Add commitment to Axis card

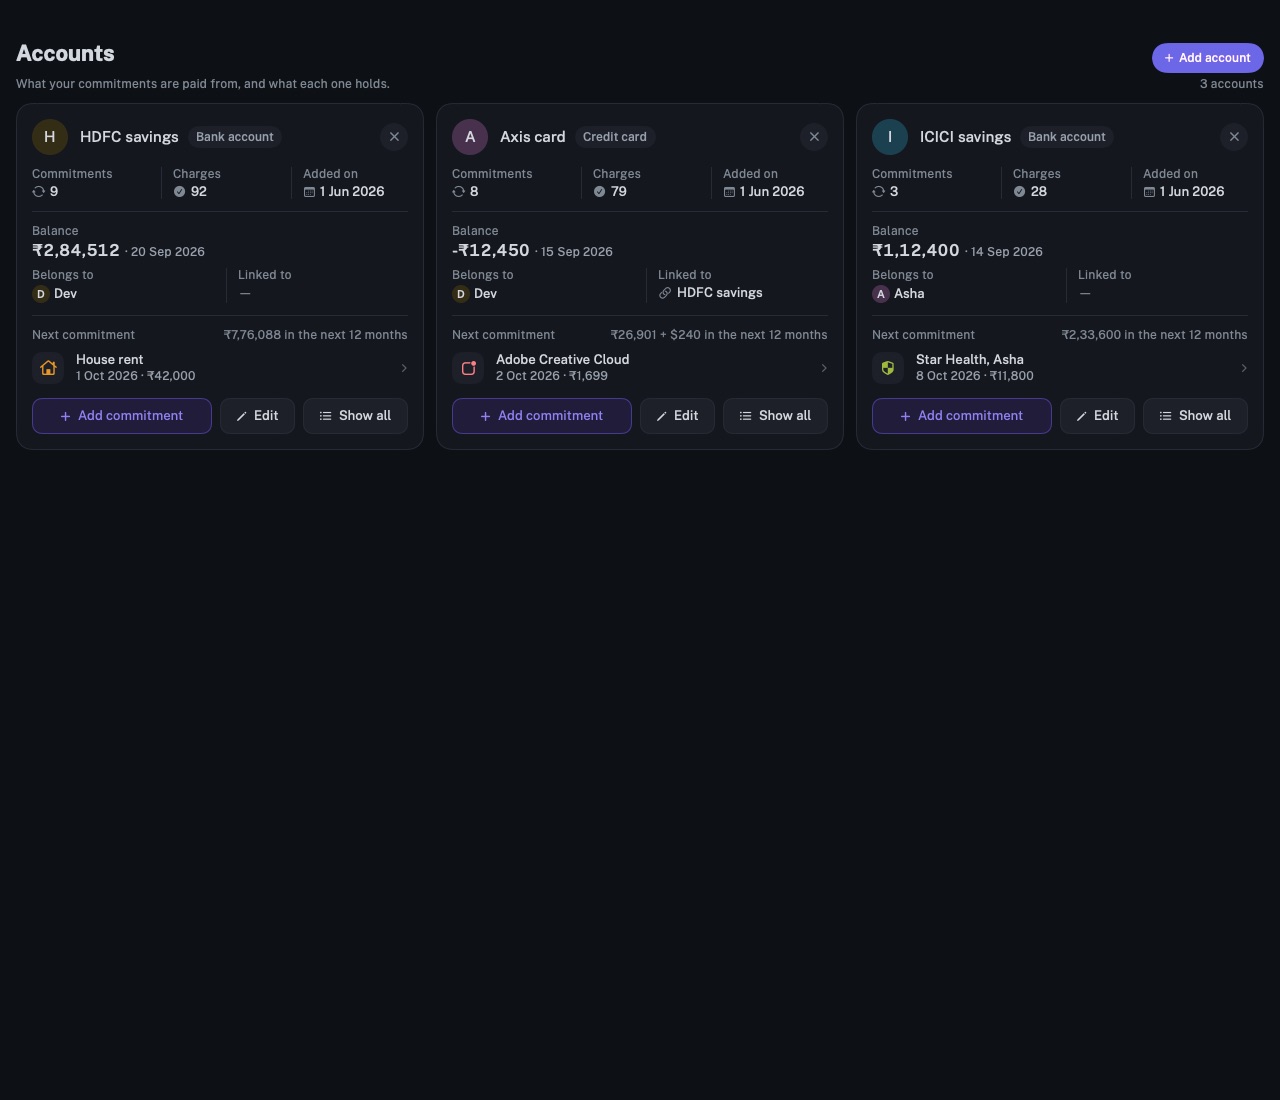coord(542,416)
